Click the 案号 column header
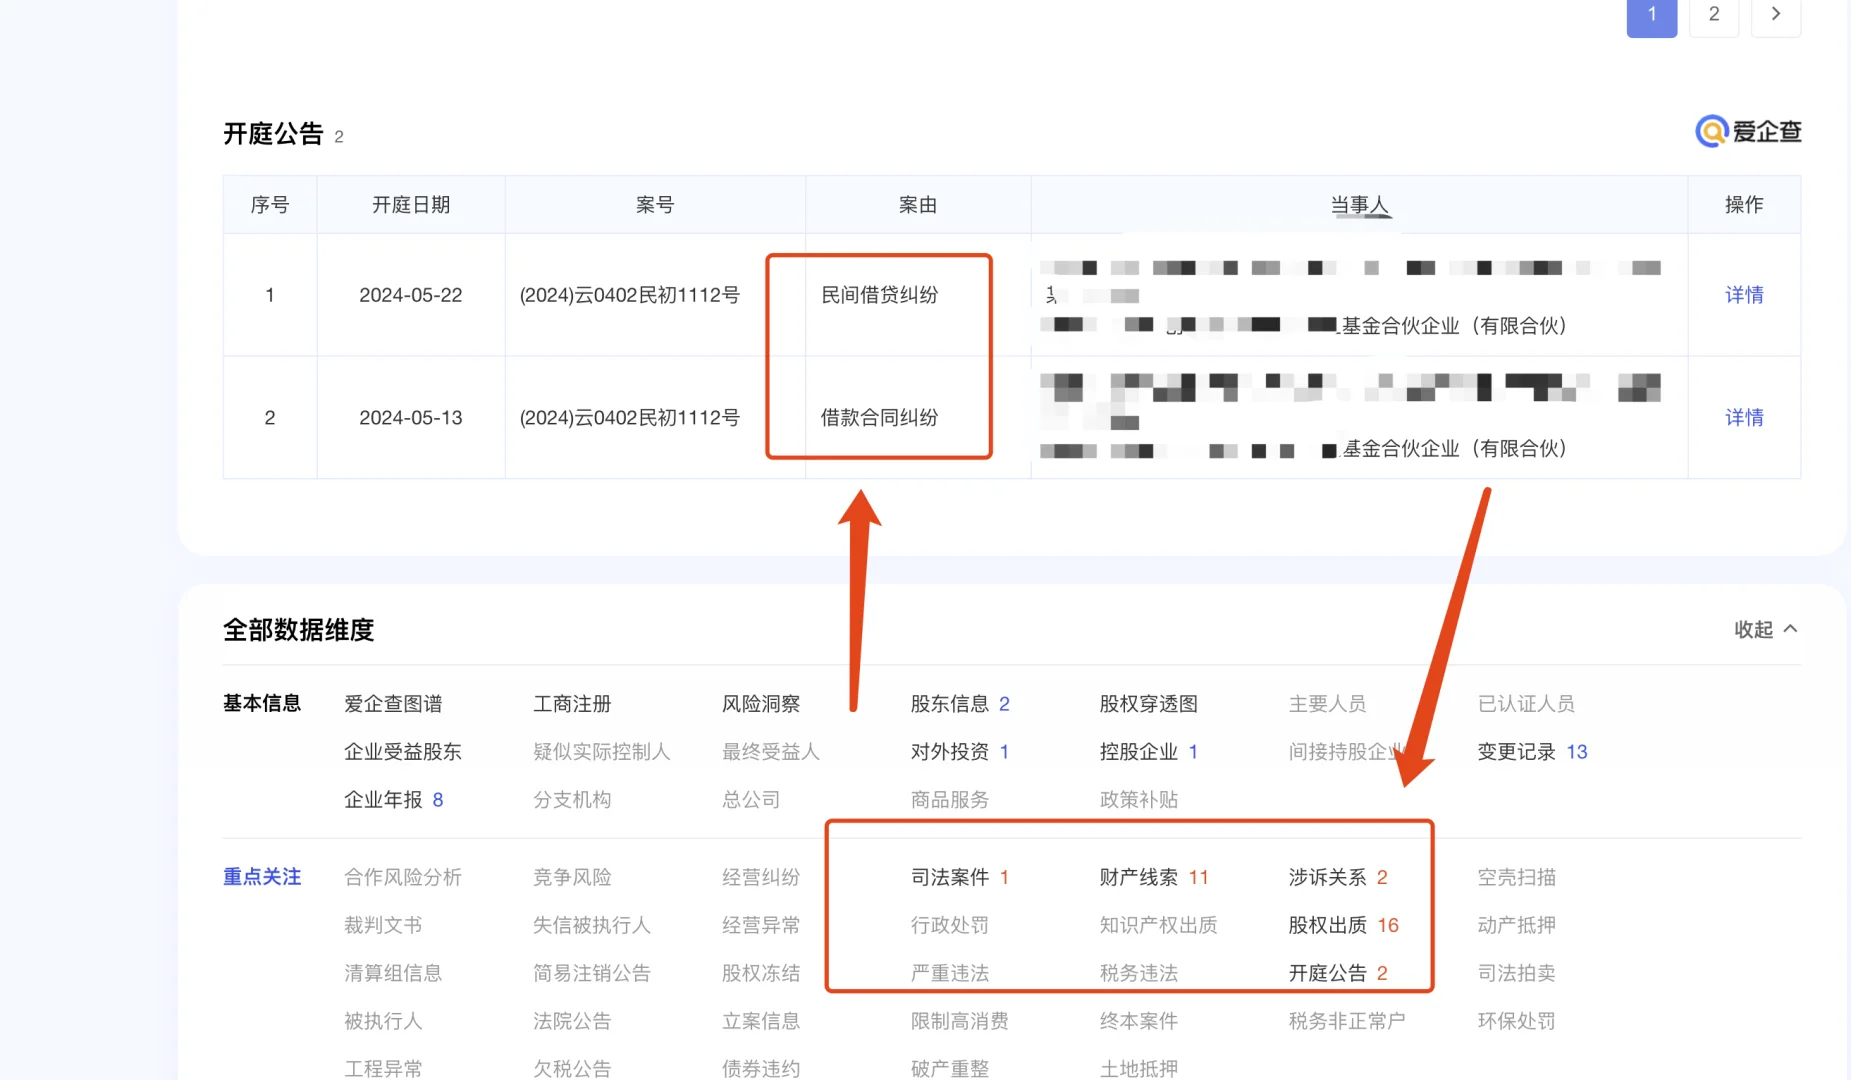The image size is (1851, 1080). point(655,205)
